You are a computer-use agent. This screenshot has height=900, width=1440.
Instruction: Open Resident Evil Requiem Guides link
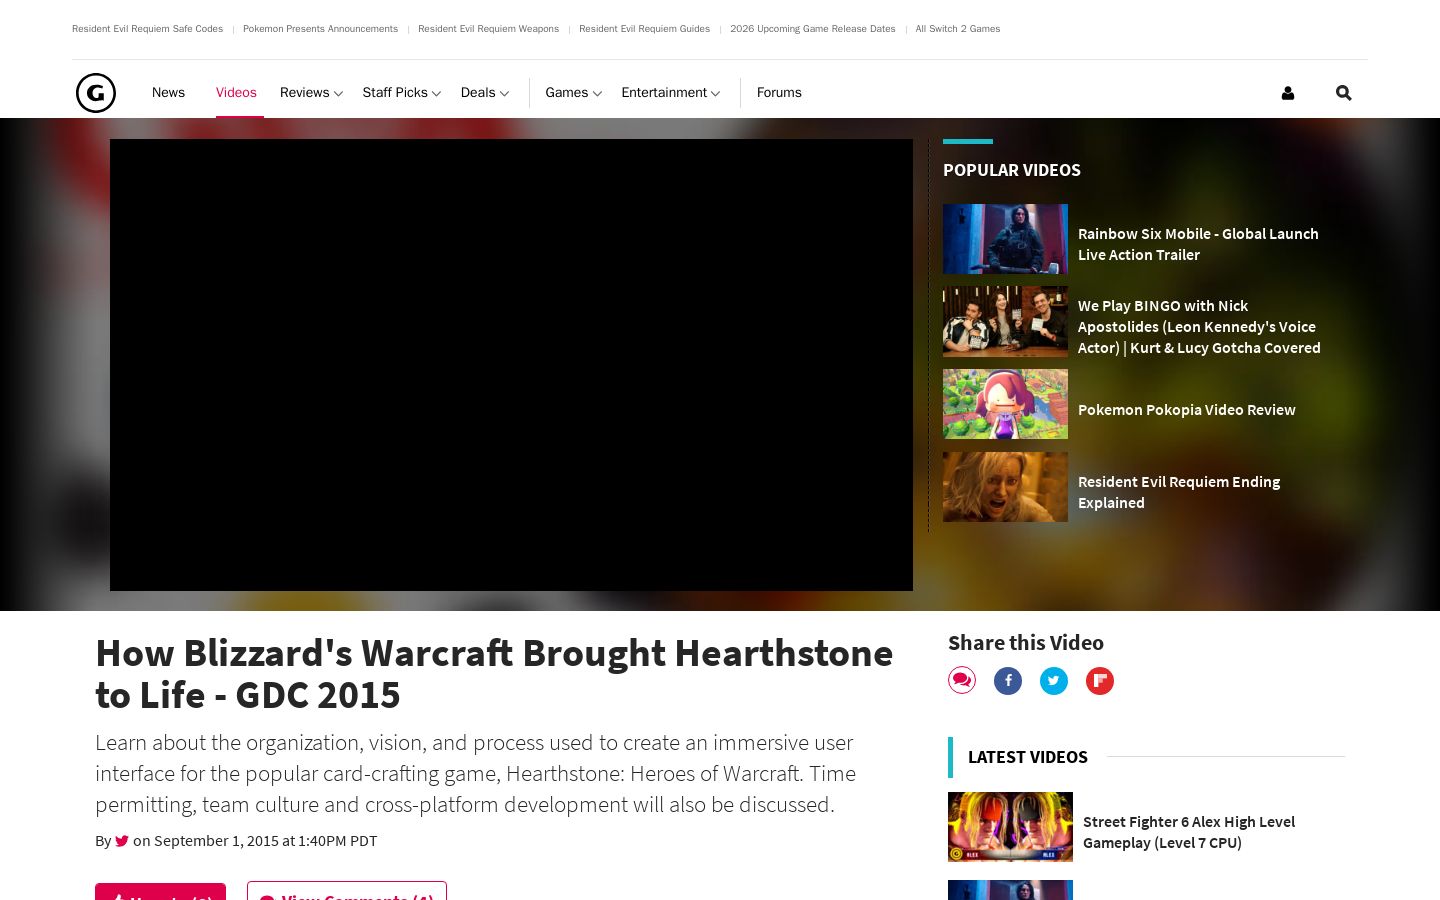click(644, 29)
